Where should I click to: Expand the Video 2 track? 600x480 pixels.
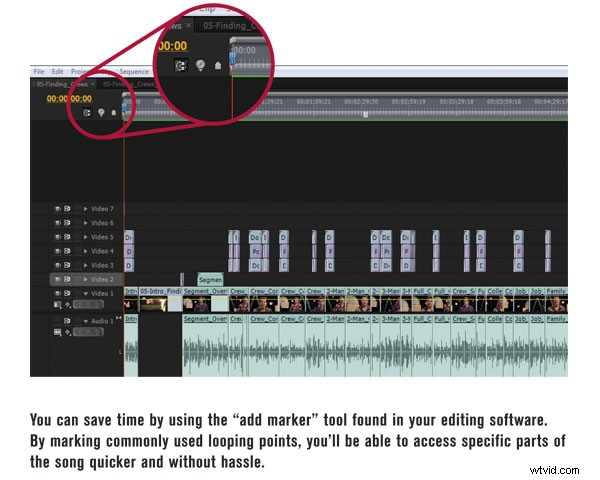[x=86, y=279]
